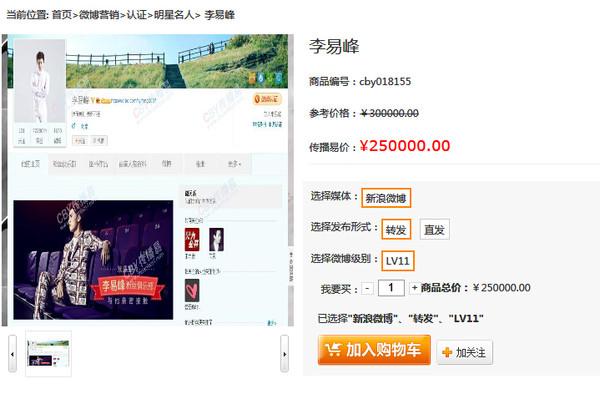This screenshot has width=600, height=394.
Task: Click the total price ¥250000.00 text
Action: pyautogui.click(x=502, y=288)
